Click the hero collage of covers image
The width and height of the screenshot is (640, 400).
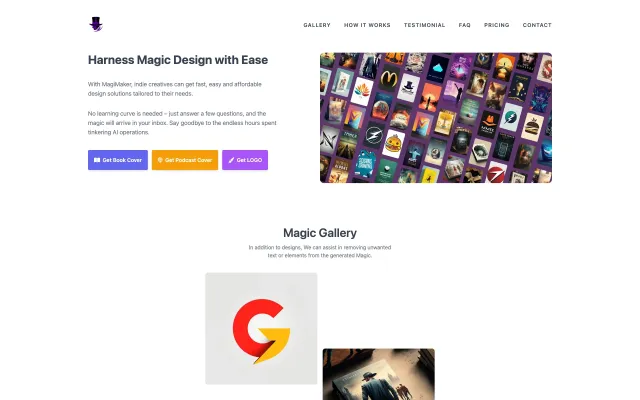pos(436,118)
